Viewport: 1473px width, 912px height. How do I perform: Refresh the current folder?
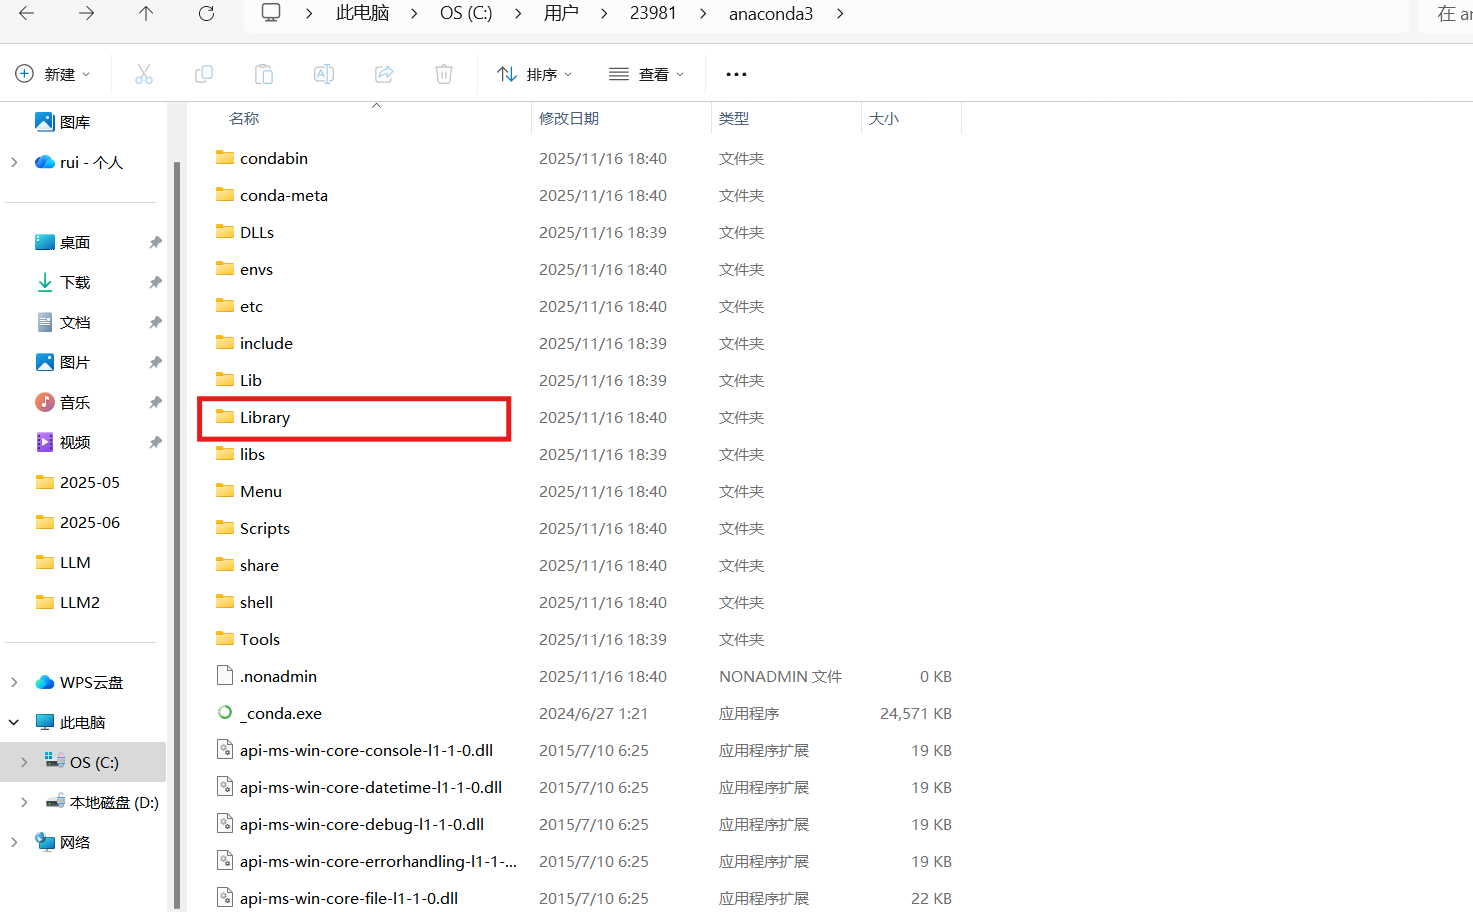tap(206, 13)
